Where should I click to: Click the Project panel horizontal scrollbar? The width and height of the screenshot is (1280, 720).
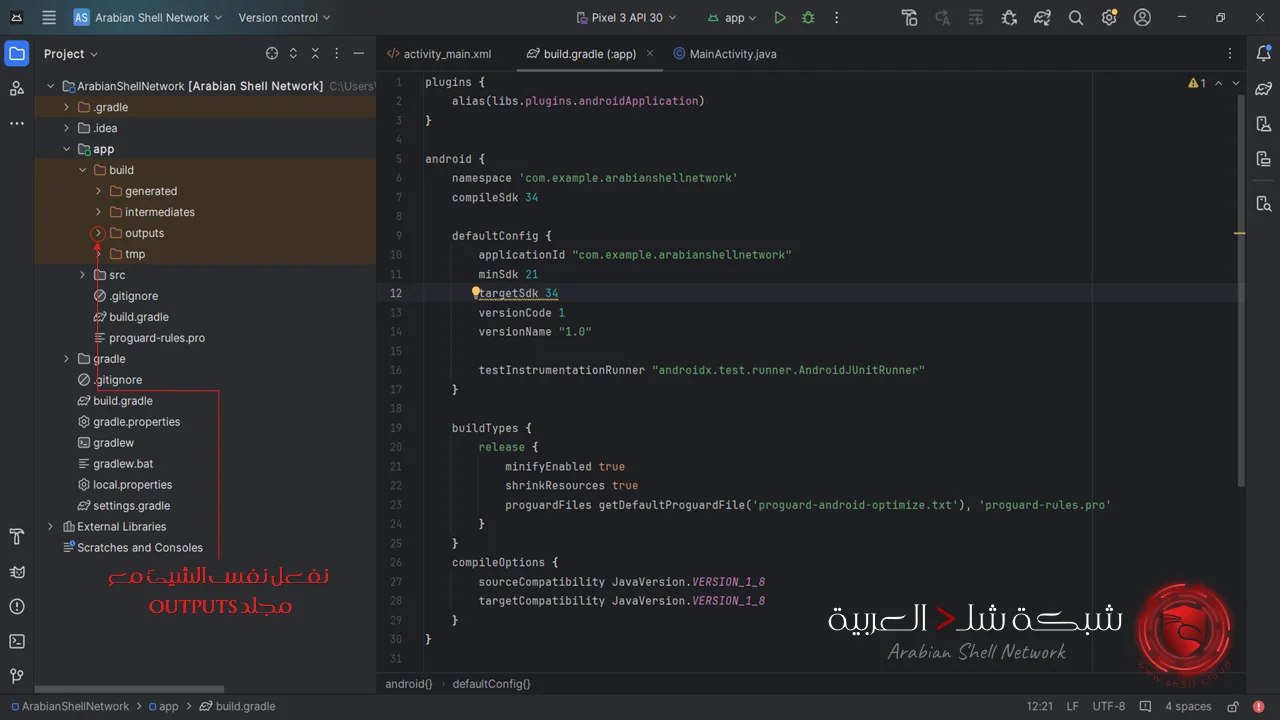click(129, 689)
